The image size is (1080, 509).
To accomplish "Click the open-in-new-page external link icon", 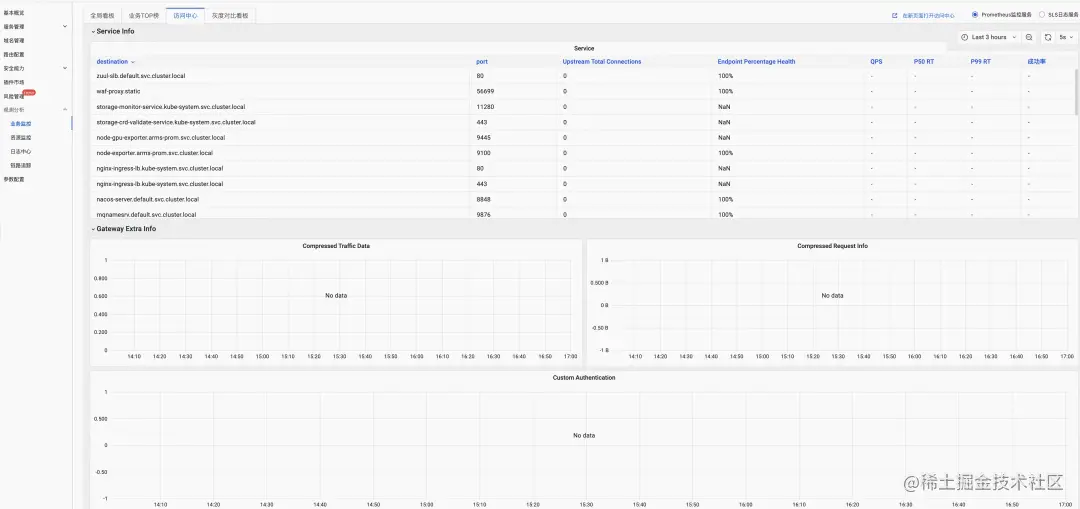I will pyautogui.click(x=895, y=15).
